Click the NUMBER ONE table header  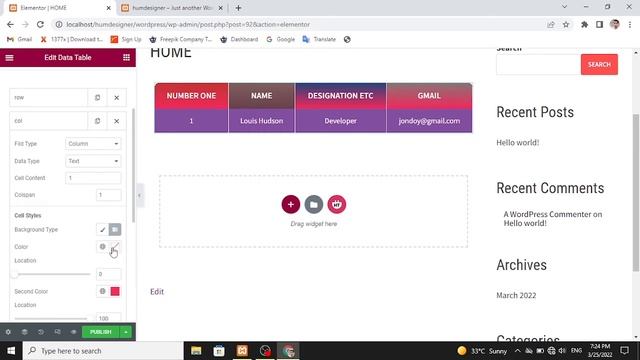tap(191, 96)
